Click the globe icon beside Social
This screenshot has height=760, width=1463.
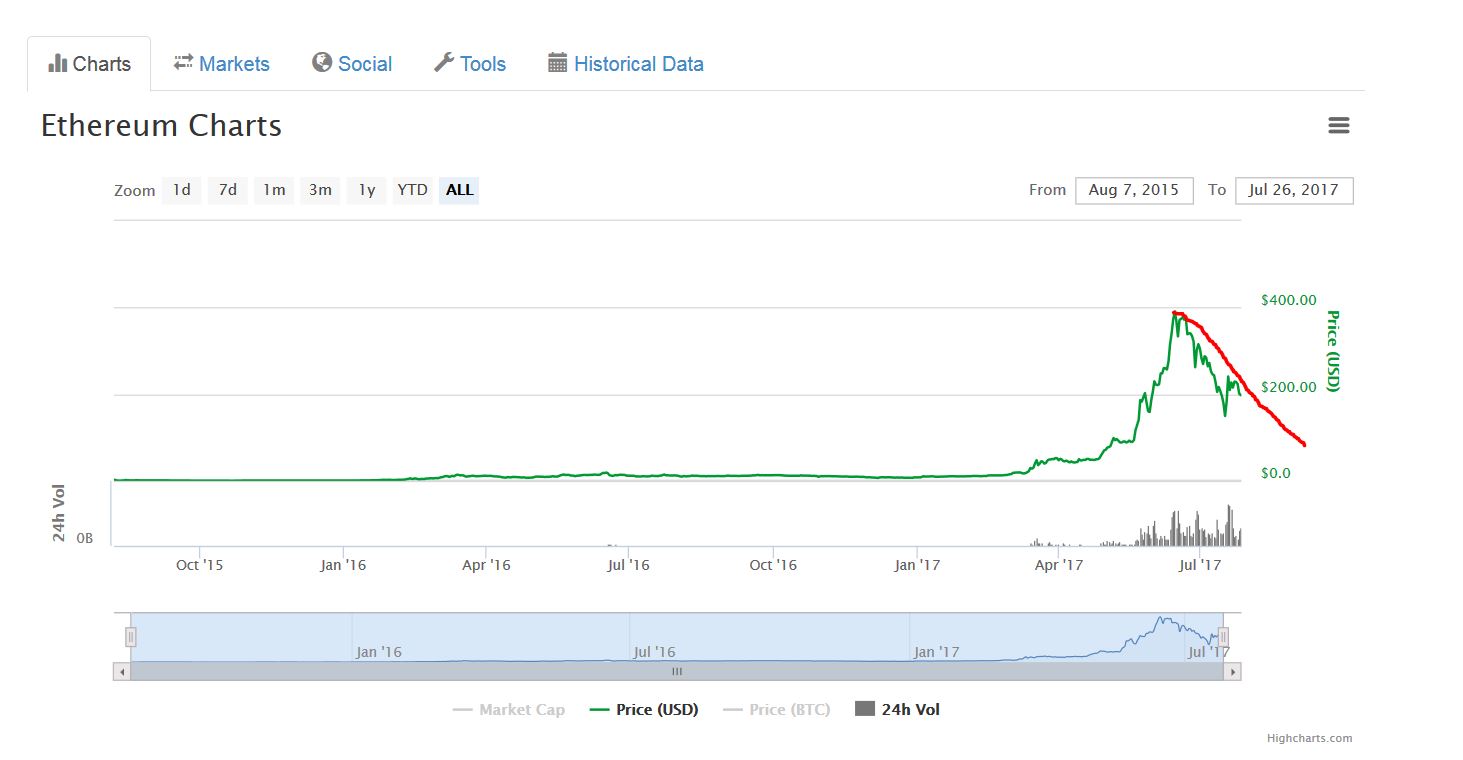tap(322, 63)
